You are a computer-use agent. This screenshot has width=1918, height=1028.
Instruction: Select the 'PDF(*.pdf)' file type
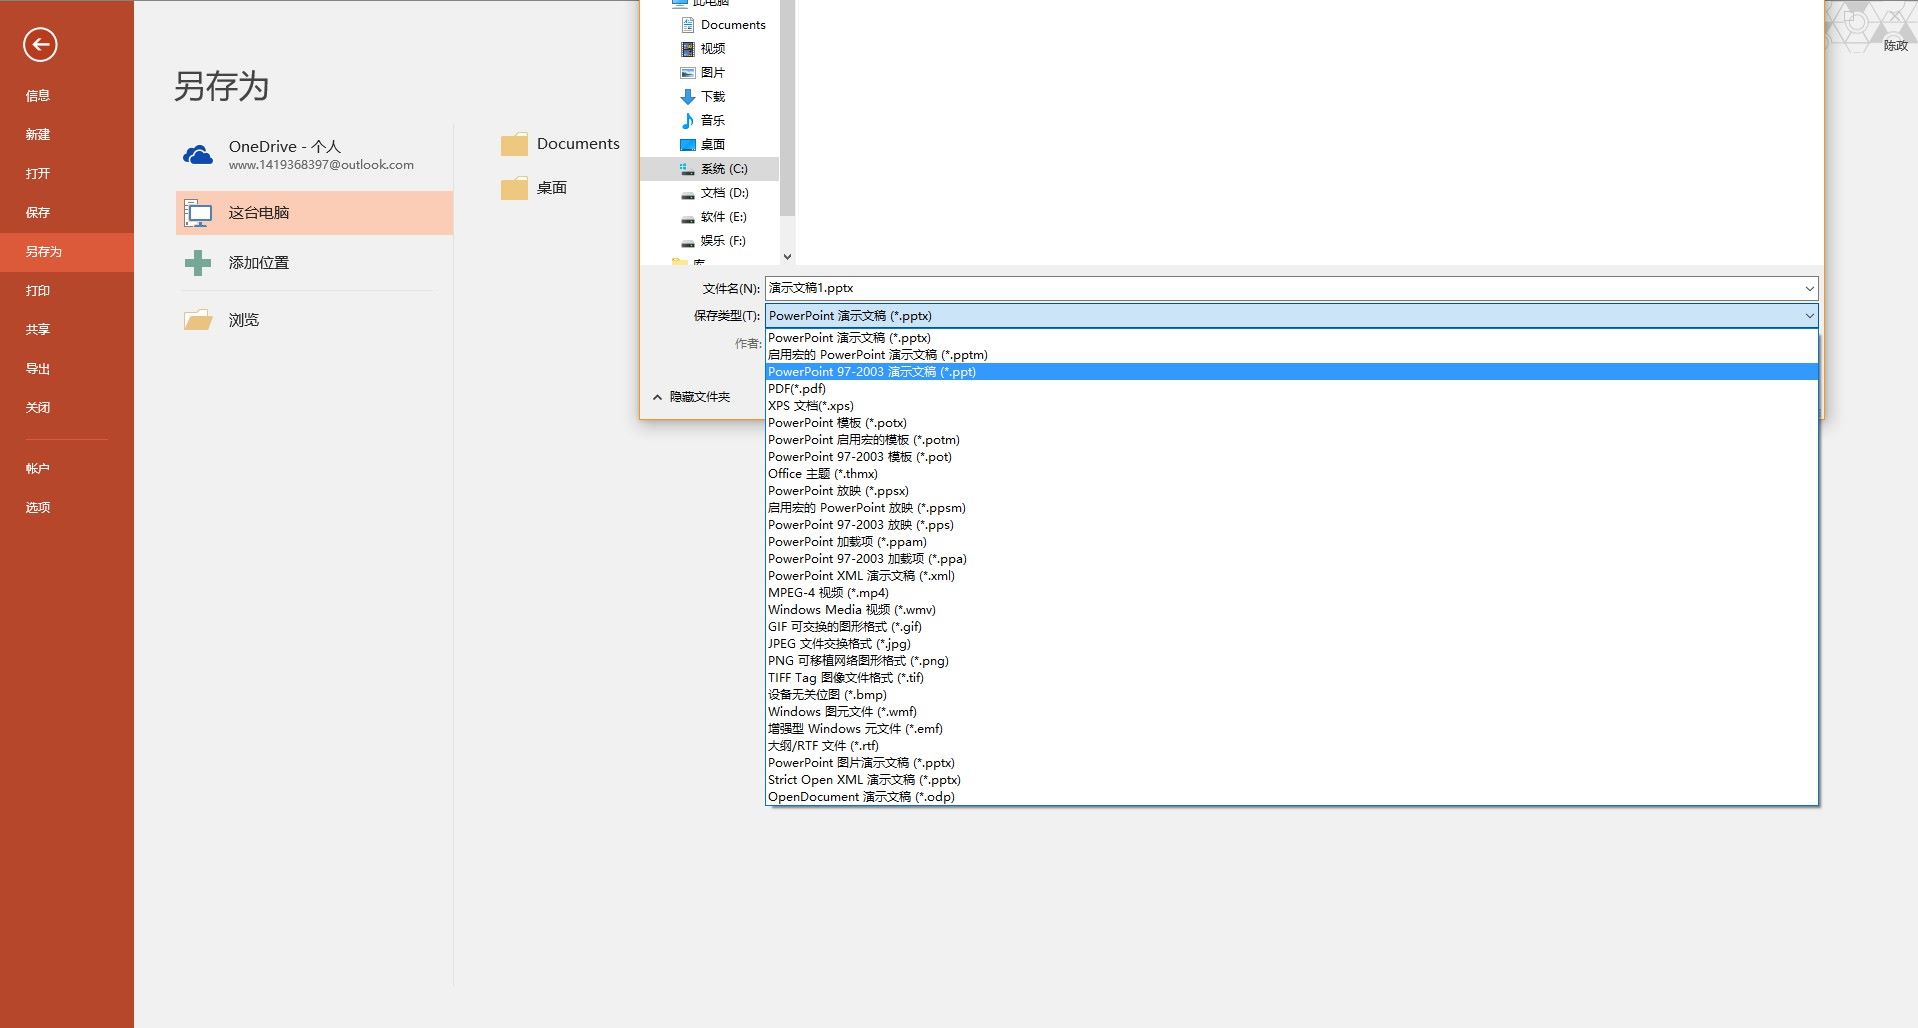1291,389
